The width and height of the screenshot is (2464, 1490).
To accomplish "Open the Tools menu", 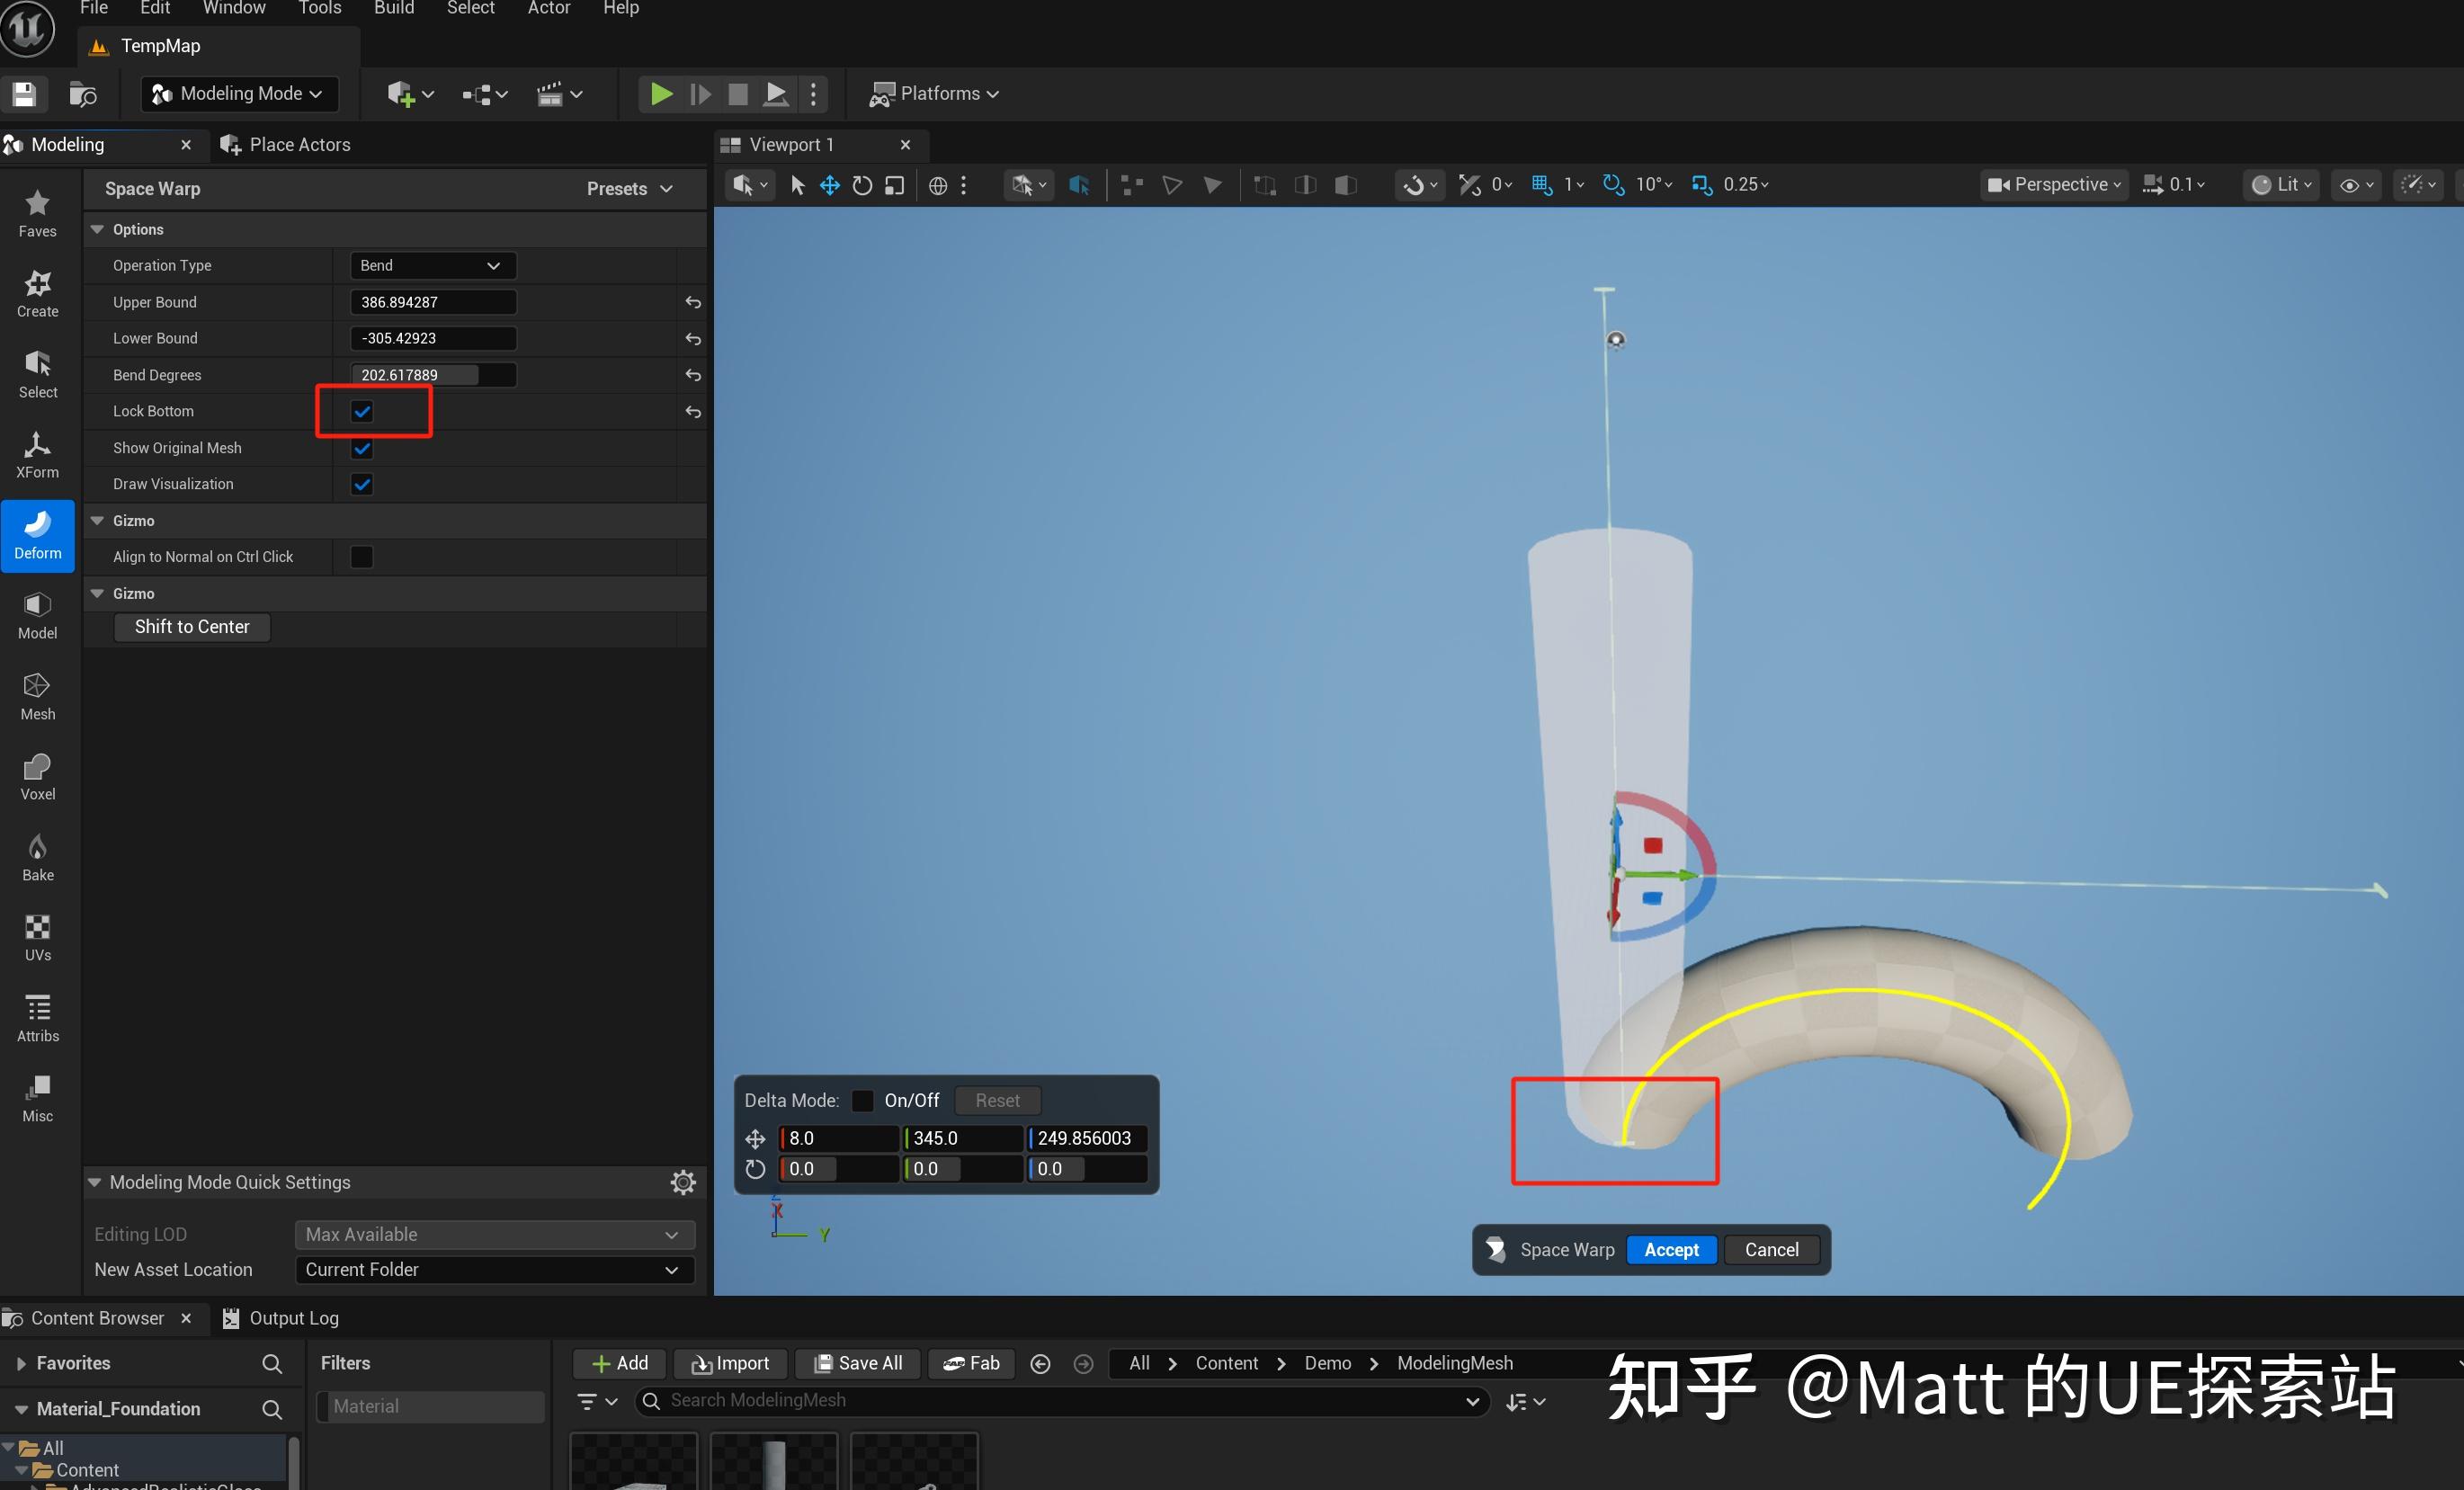I will coord(319,8).
